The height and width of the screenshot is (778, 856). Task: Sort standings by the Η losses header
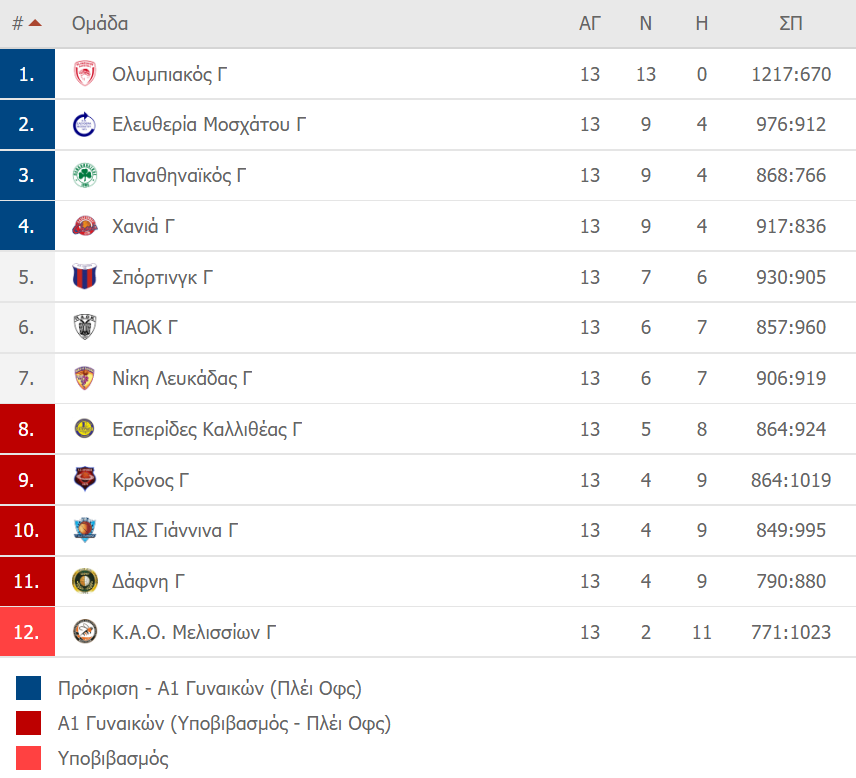click(702, 23)
